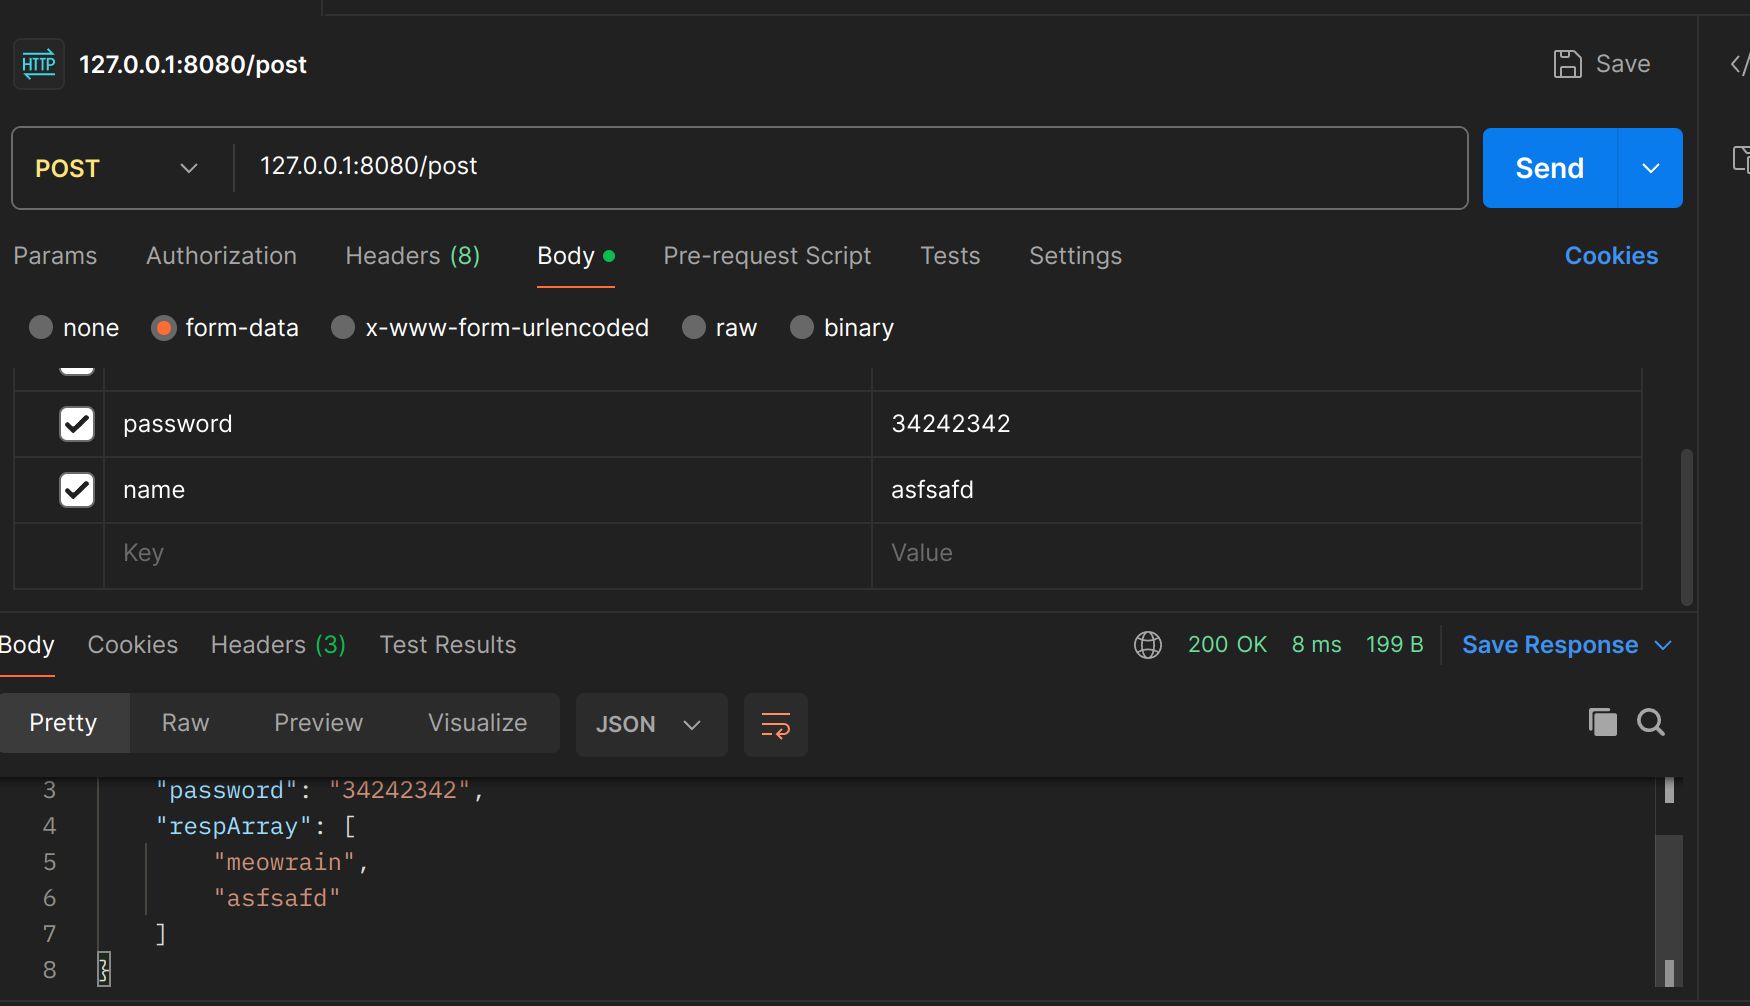
Task: Click the blue Send button
Action: [x=1549, y=168]
